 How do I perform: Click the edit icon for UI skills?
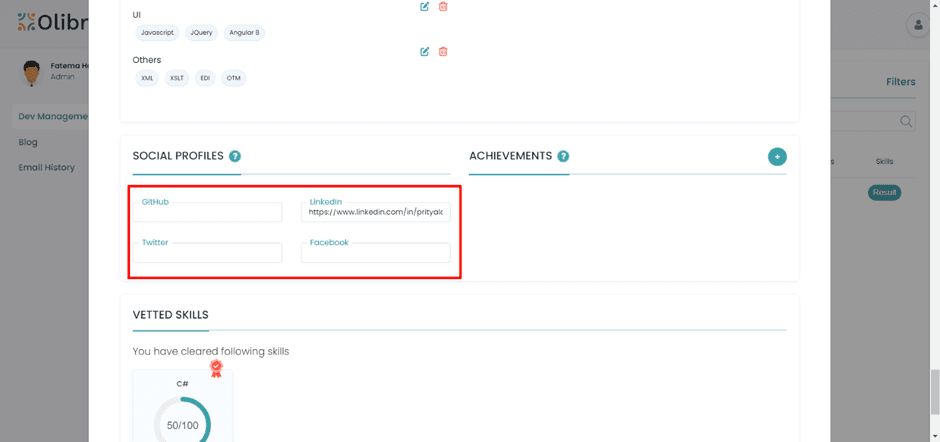pos(425,7)
